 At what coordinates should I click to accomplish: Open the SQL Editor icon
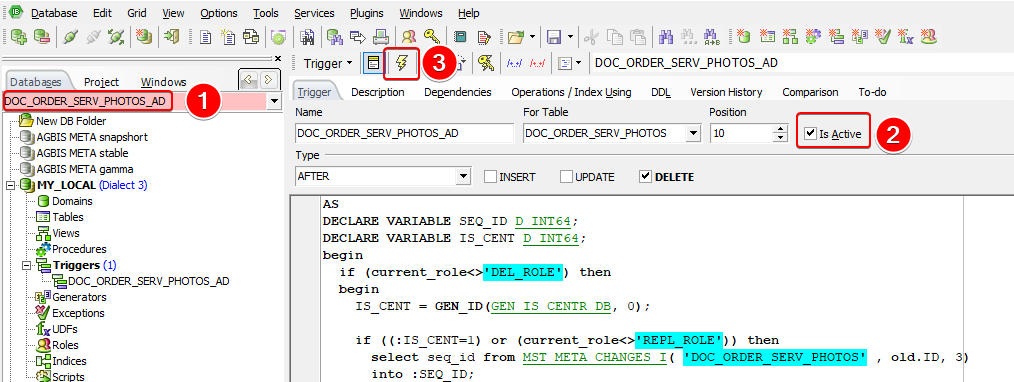206,36
